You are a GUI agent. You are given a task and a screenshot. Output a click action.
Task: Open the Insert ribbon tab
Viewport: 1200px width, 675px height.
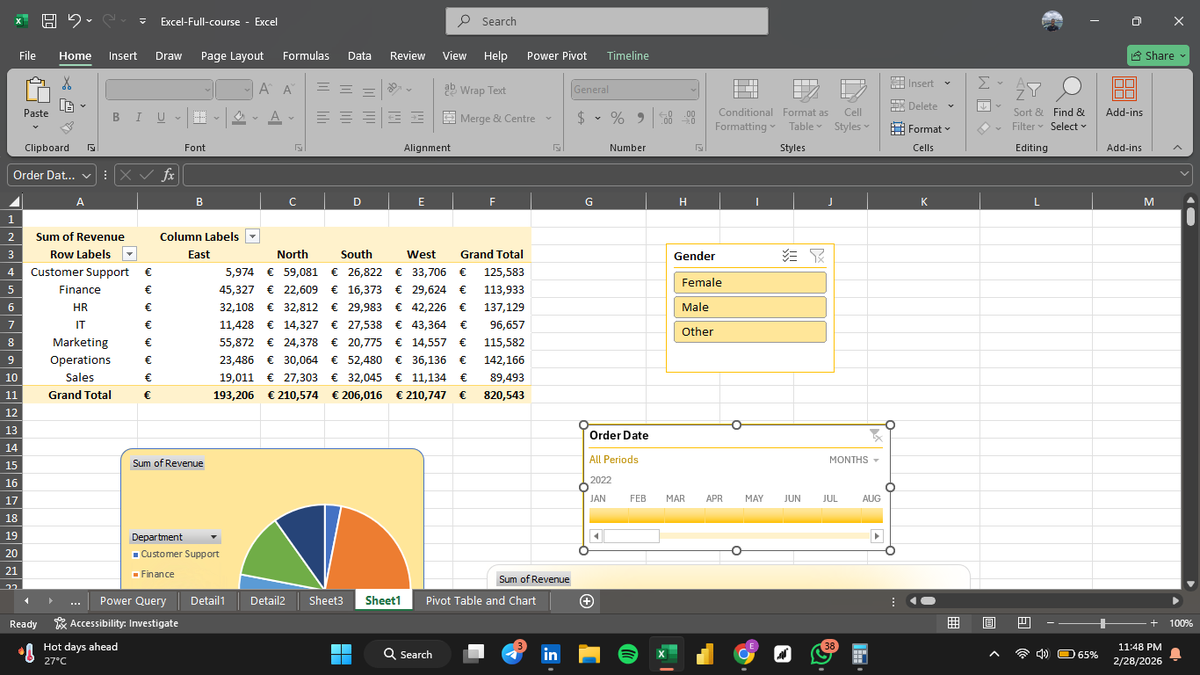pyautogui.click(x=123, y=56)
